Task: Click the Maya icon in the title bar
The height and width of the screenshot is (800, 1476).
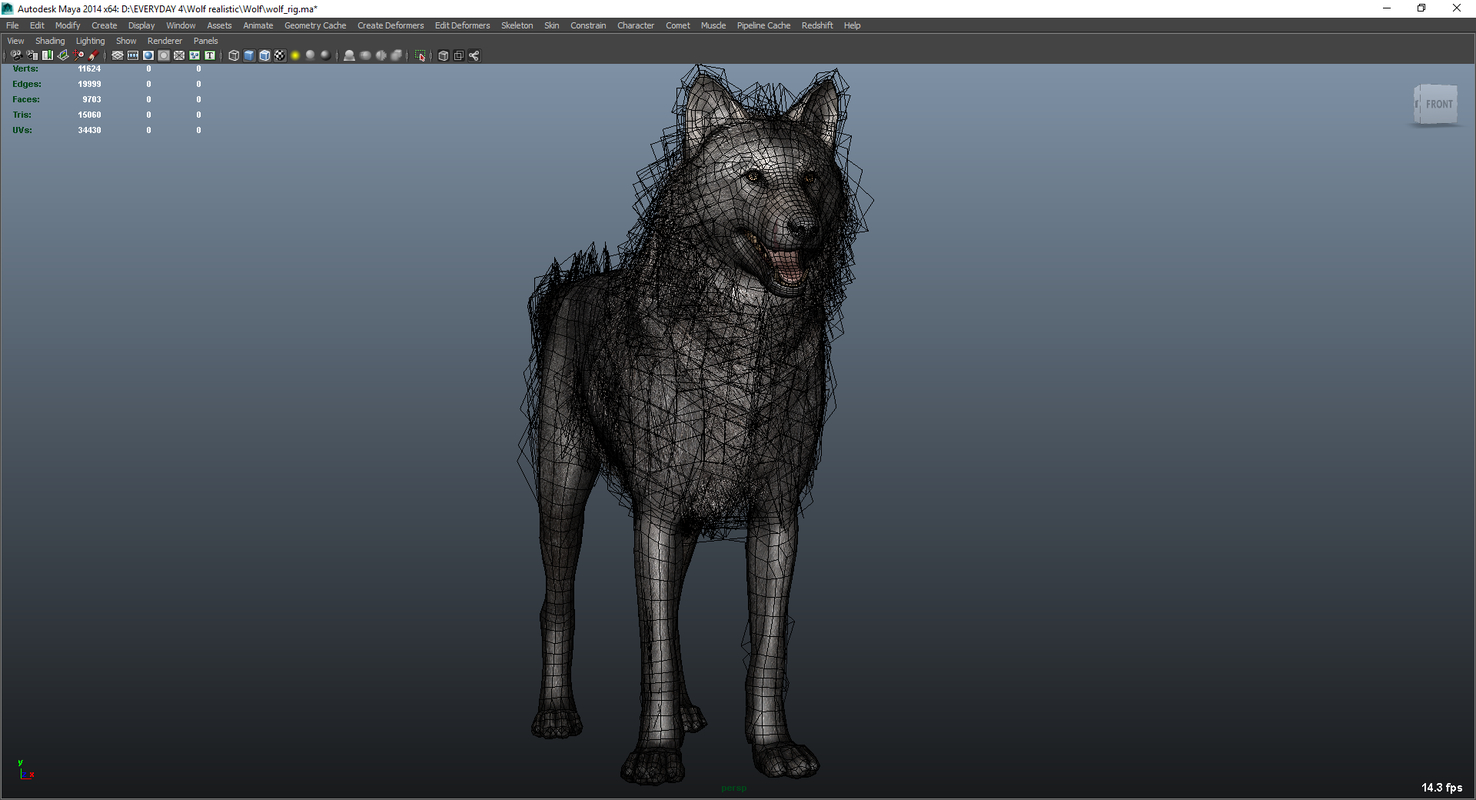Action: [7, 8]
